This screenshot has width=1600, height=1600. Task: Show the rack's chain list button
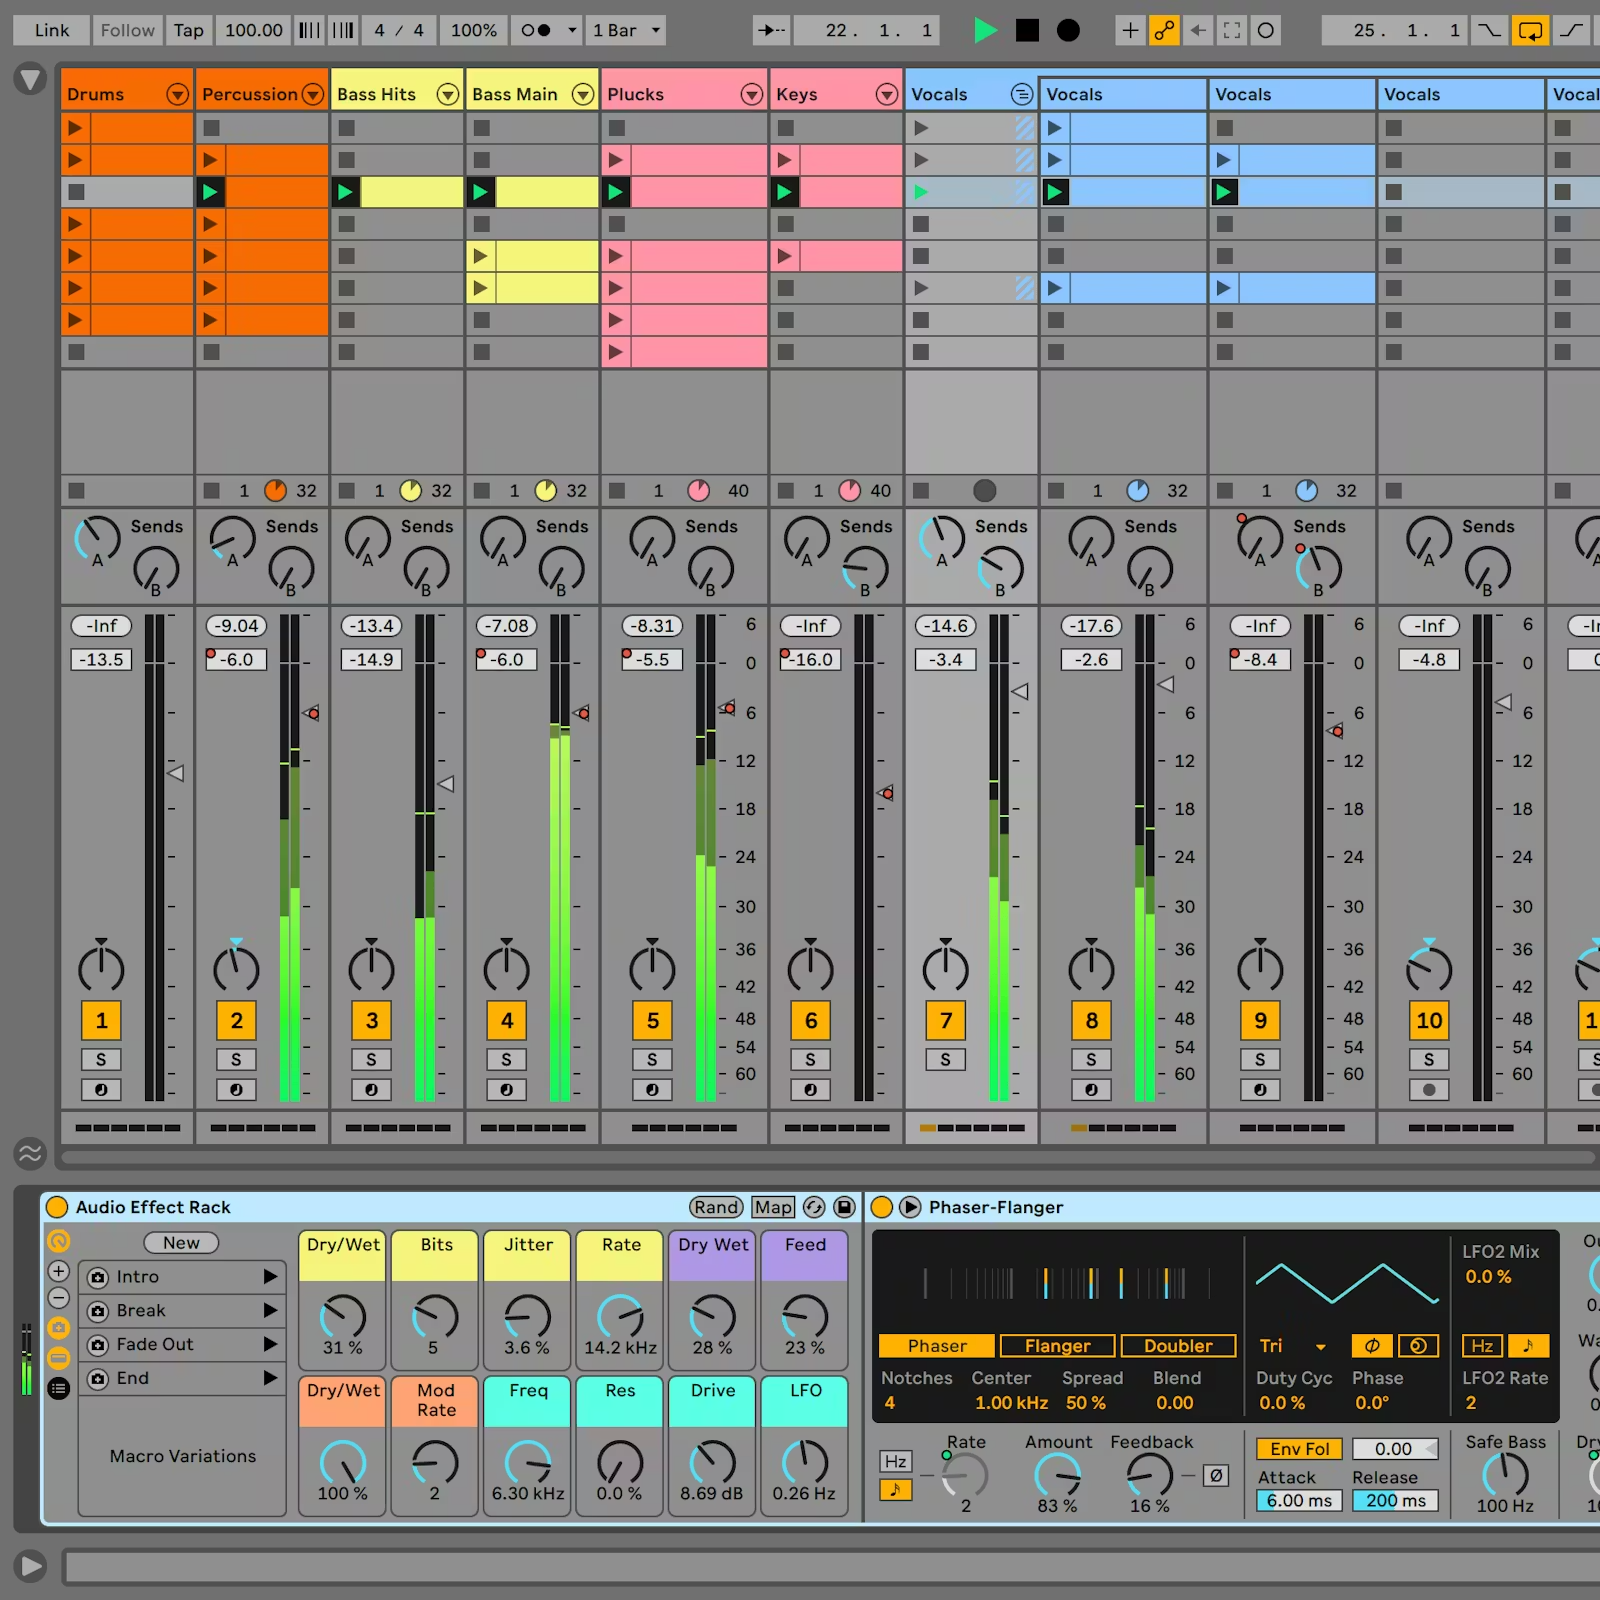click(x=59, y=1388)
